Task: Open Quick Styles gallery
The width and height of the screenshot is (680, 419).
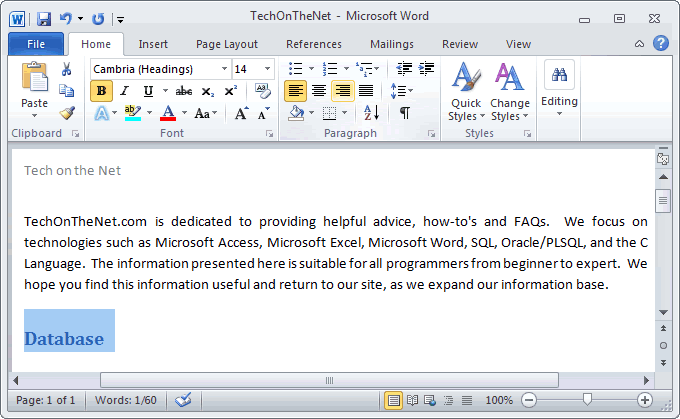Action: tap(466, 92)
